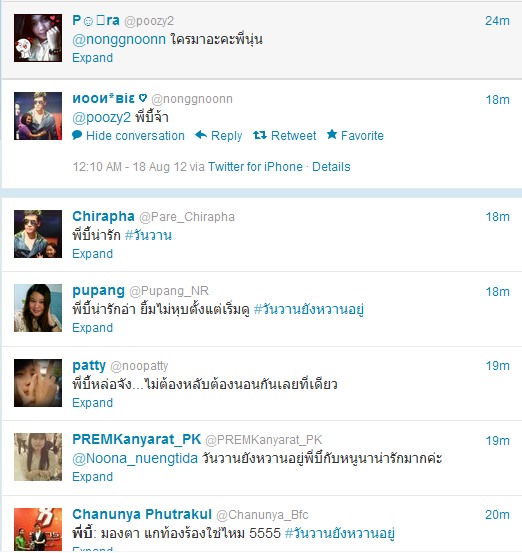Open @nonggnoonn profile picture
Screen dimensions: 522x553
pos(38,116)
